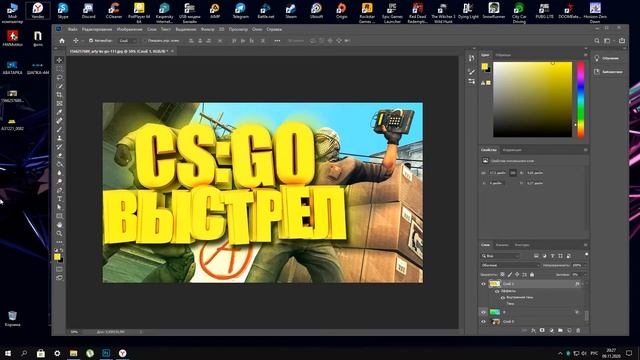Select the Blur tool
This screenshot has width=640, height=360.
[x=59, y=173]
